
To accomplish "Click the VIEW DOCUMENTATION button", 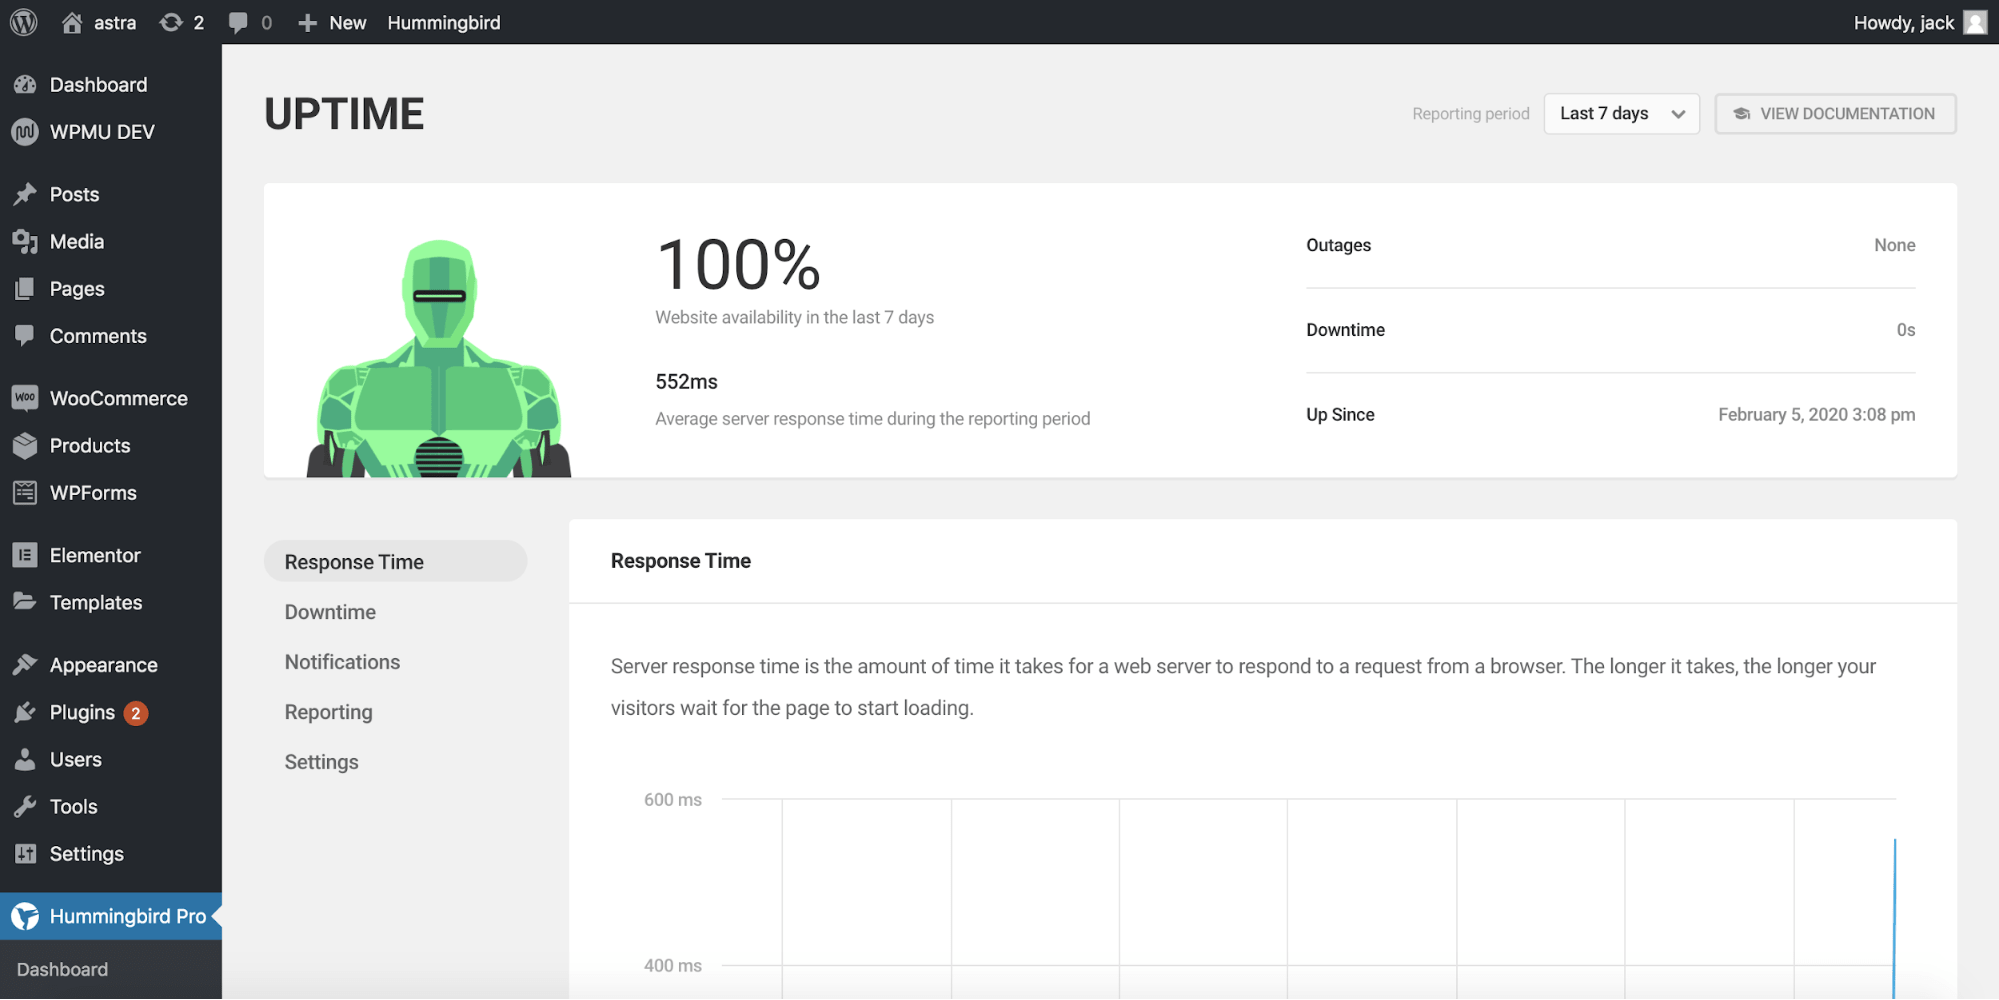I will (x=1835, y=113).
